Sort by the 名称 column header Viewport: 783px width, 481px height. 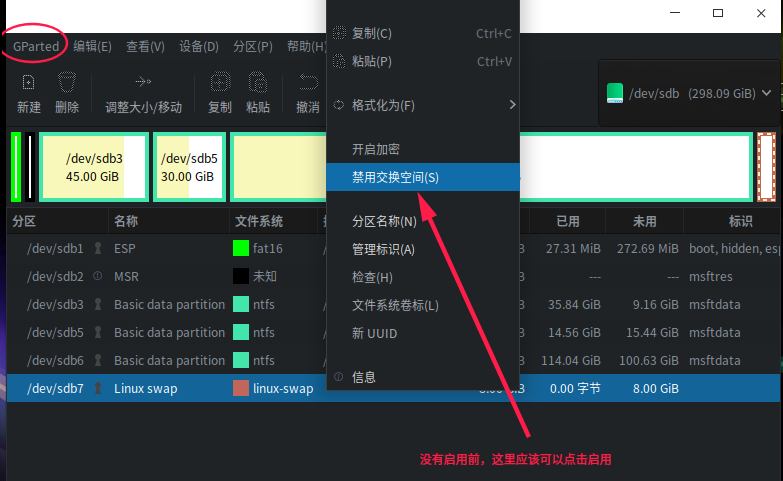pyautogui.click(x=169, y=221)
